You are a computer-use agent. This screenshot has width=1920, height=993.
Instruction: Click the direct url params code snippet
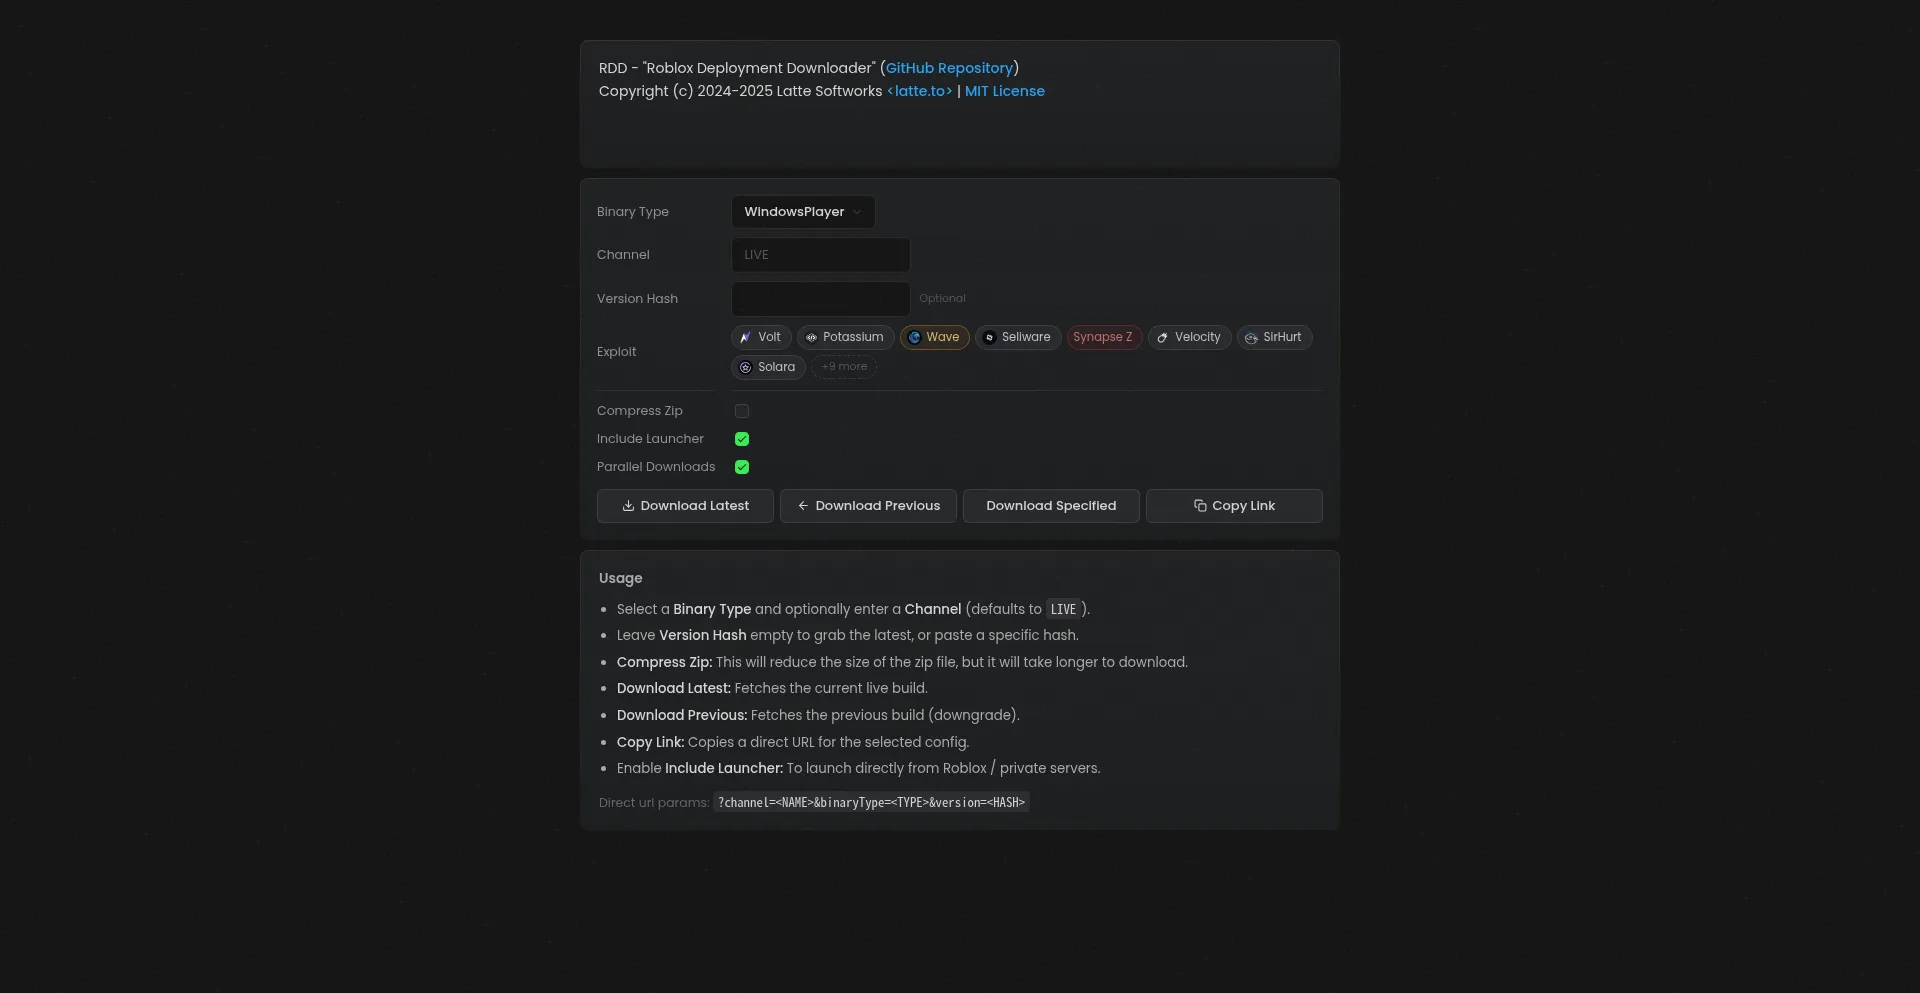(871, 803)
